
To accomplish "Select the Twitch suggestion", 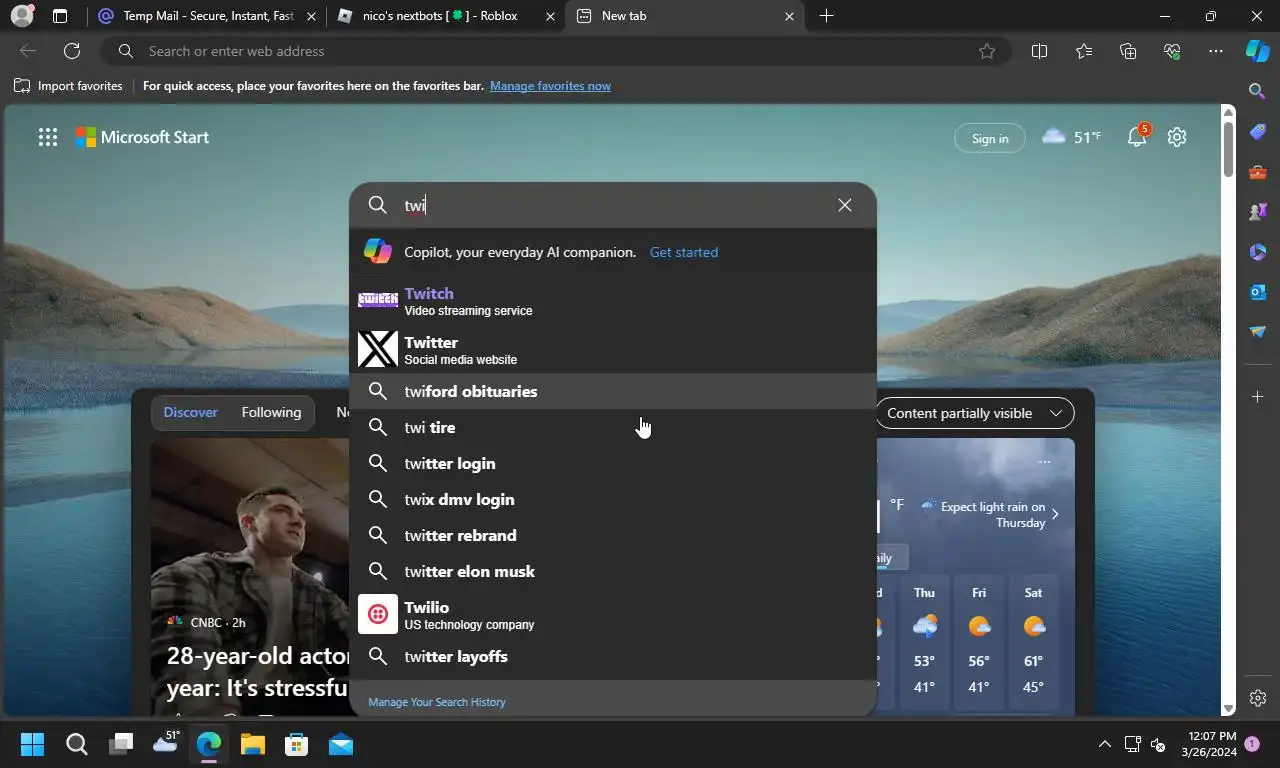I will [613, 301].
